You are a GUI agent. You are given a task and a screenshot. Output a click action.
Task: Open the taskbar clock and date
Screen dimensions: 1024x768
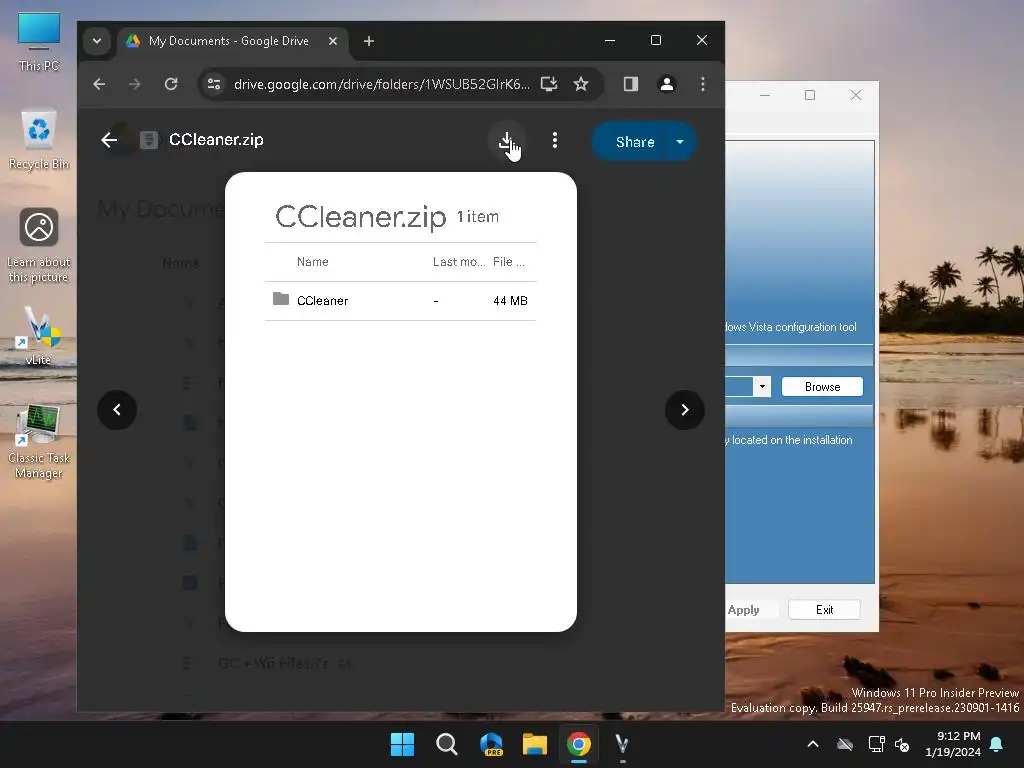[953, 744]
